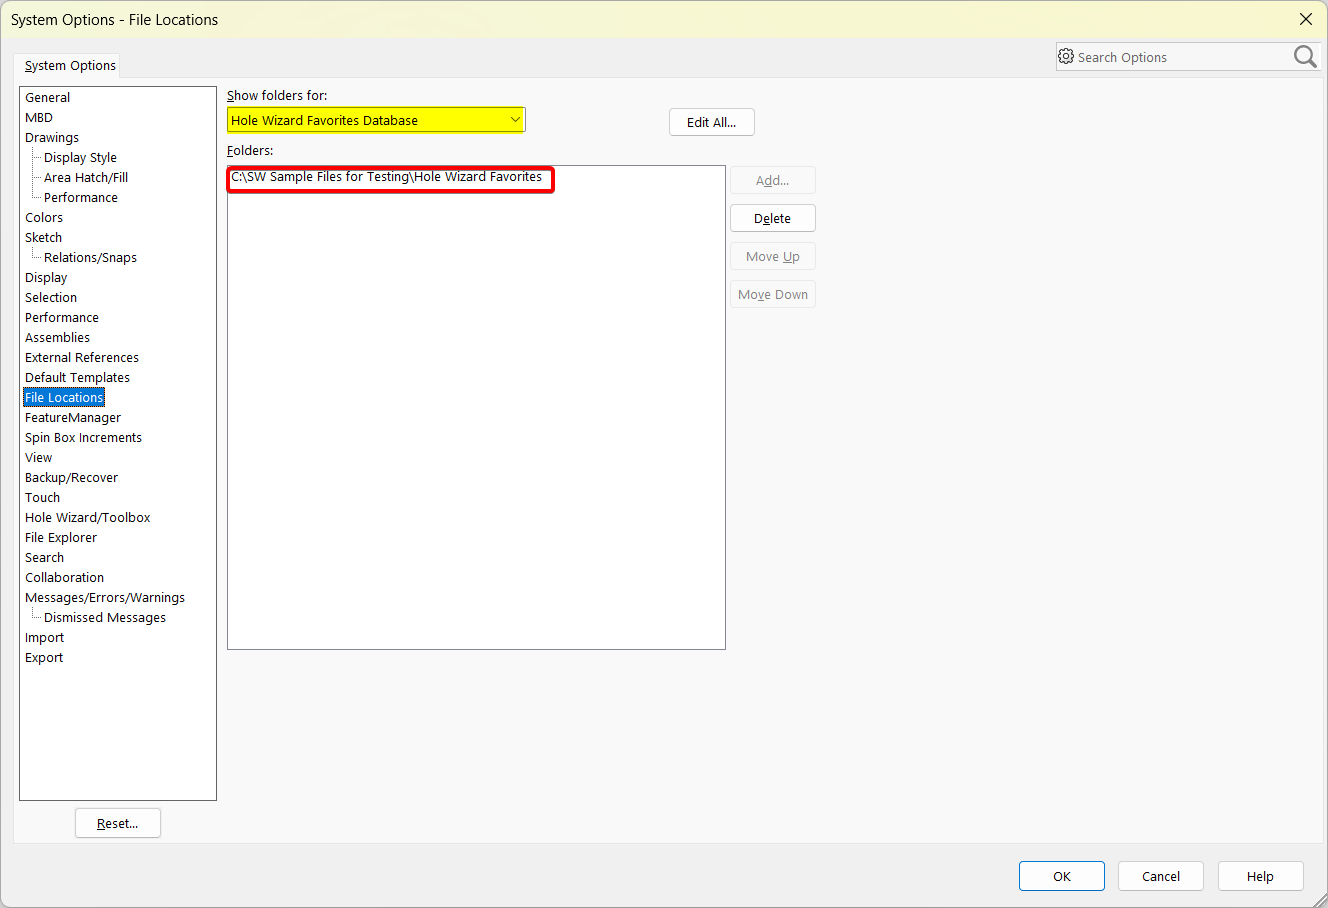Click the Move Up button

[x=773, y=256]
